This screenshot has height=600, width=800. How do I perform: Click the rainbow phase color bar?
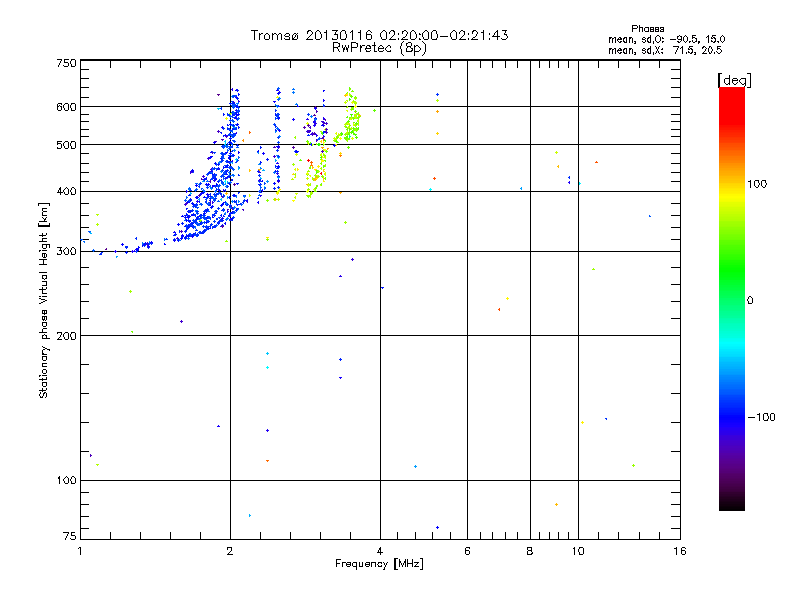(x=732, y=299)
